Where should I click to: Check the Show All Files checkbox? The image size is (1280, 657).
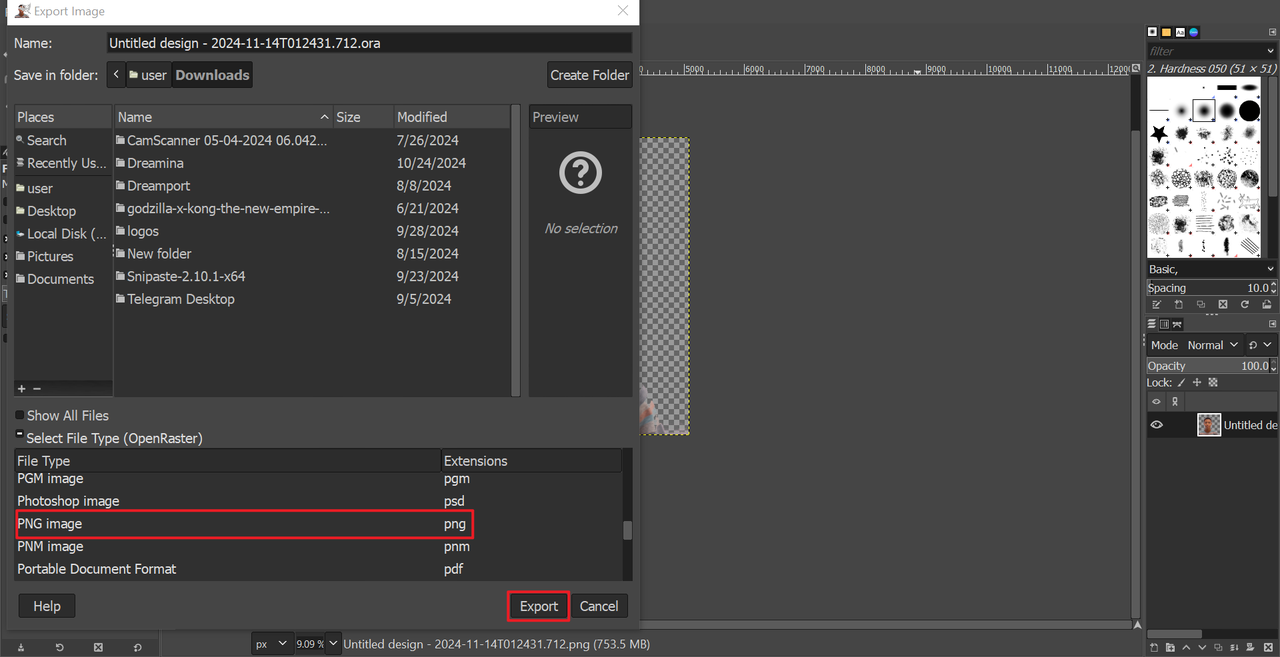(20, 415)
